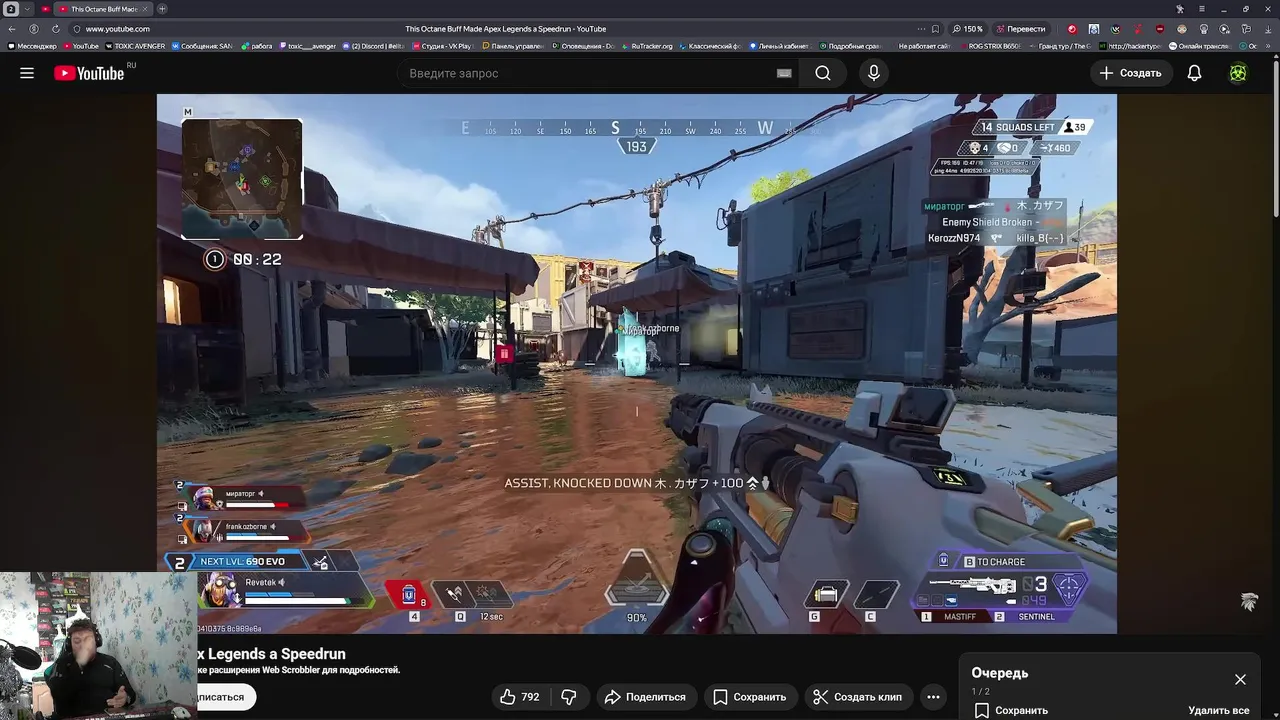Open the on-screen keyboard in the search box
The image size is (1280, 720).
(784, 73)
